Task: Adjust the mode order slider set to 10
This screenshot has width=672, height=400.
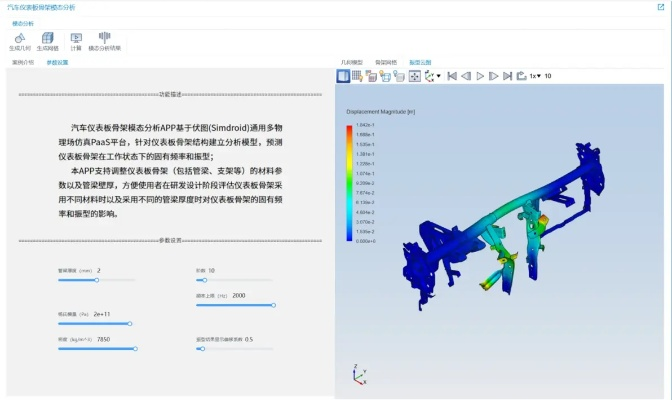Action: [205, 280]
